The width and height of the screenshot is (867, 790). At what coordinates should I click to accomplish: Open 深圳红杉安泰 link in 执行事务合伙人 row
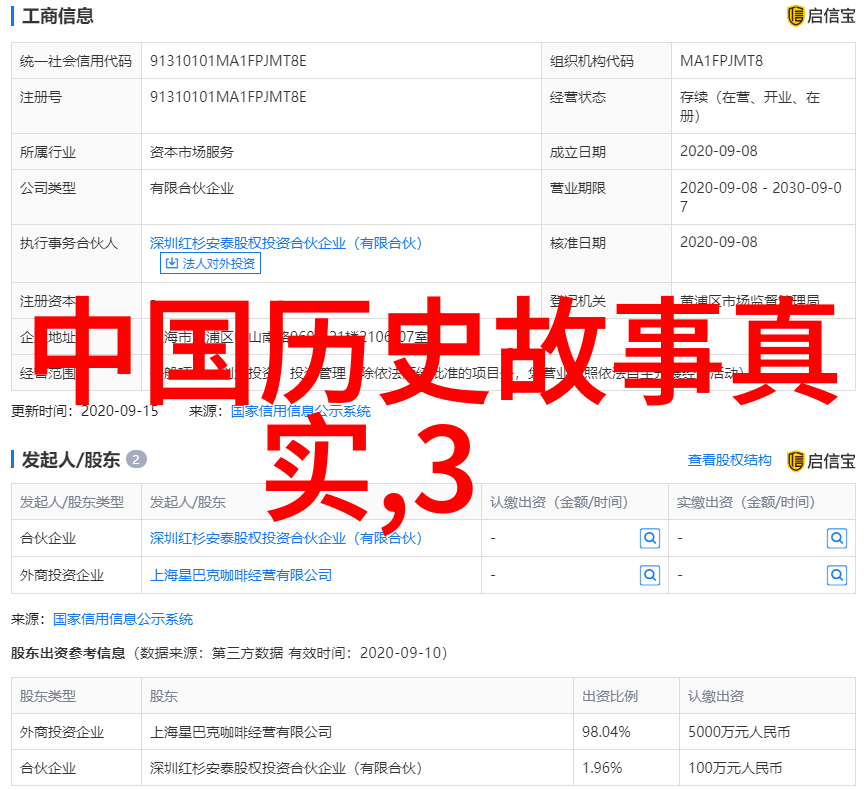click(x=286, y=243)
